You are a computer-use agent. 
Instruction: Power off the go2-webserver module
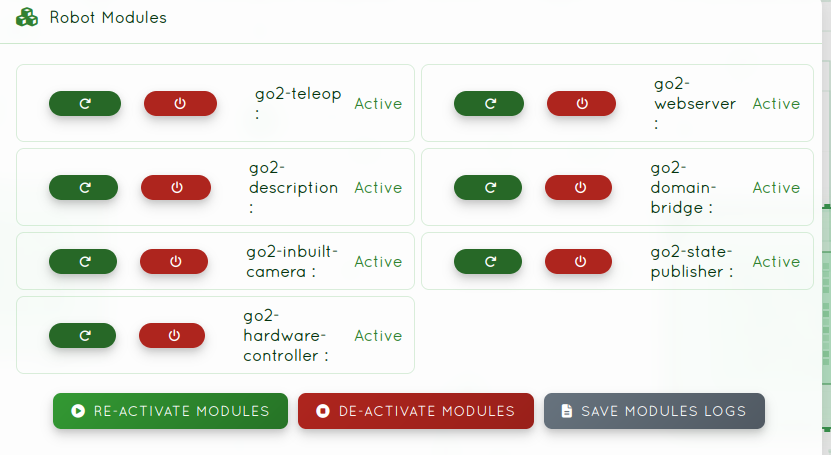582,103
